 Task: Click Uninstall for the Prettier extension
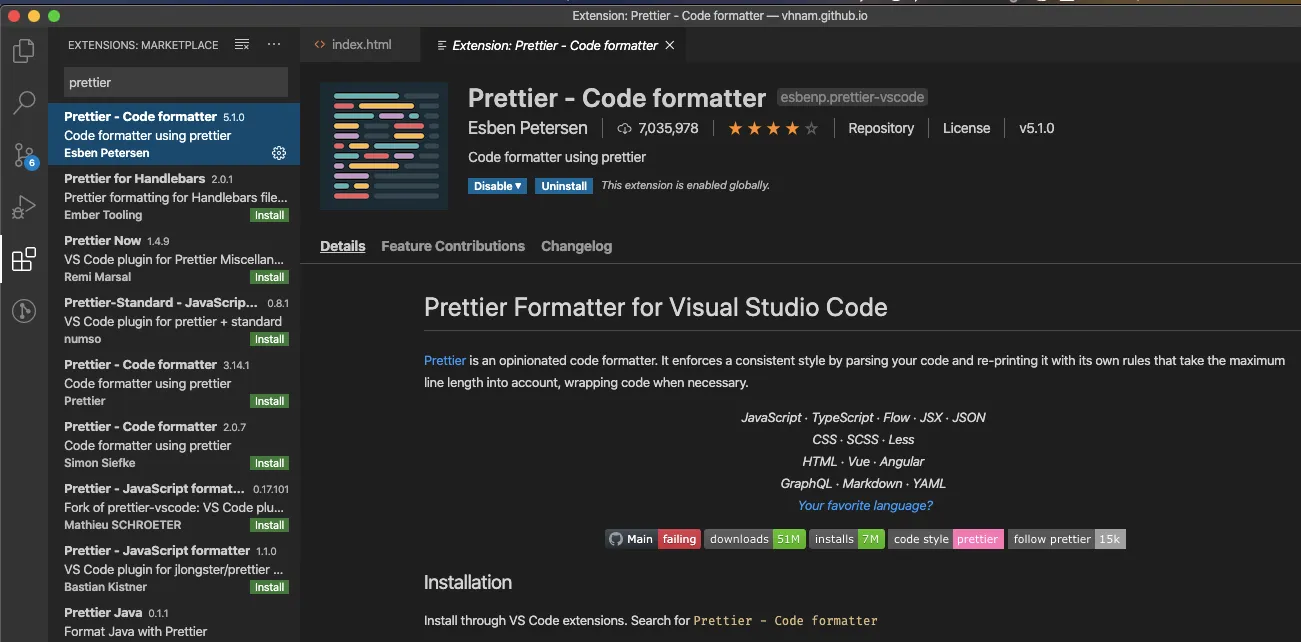(563, 186)
